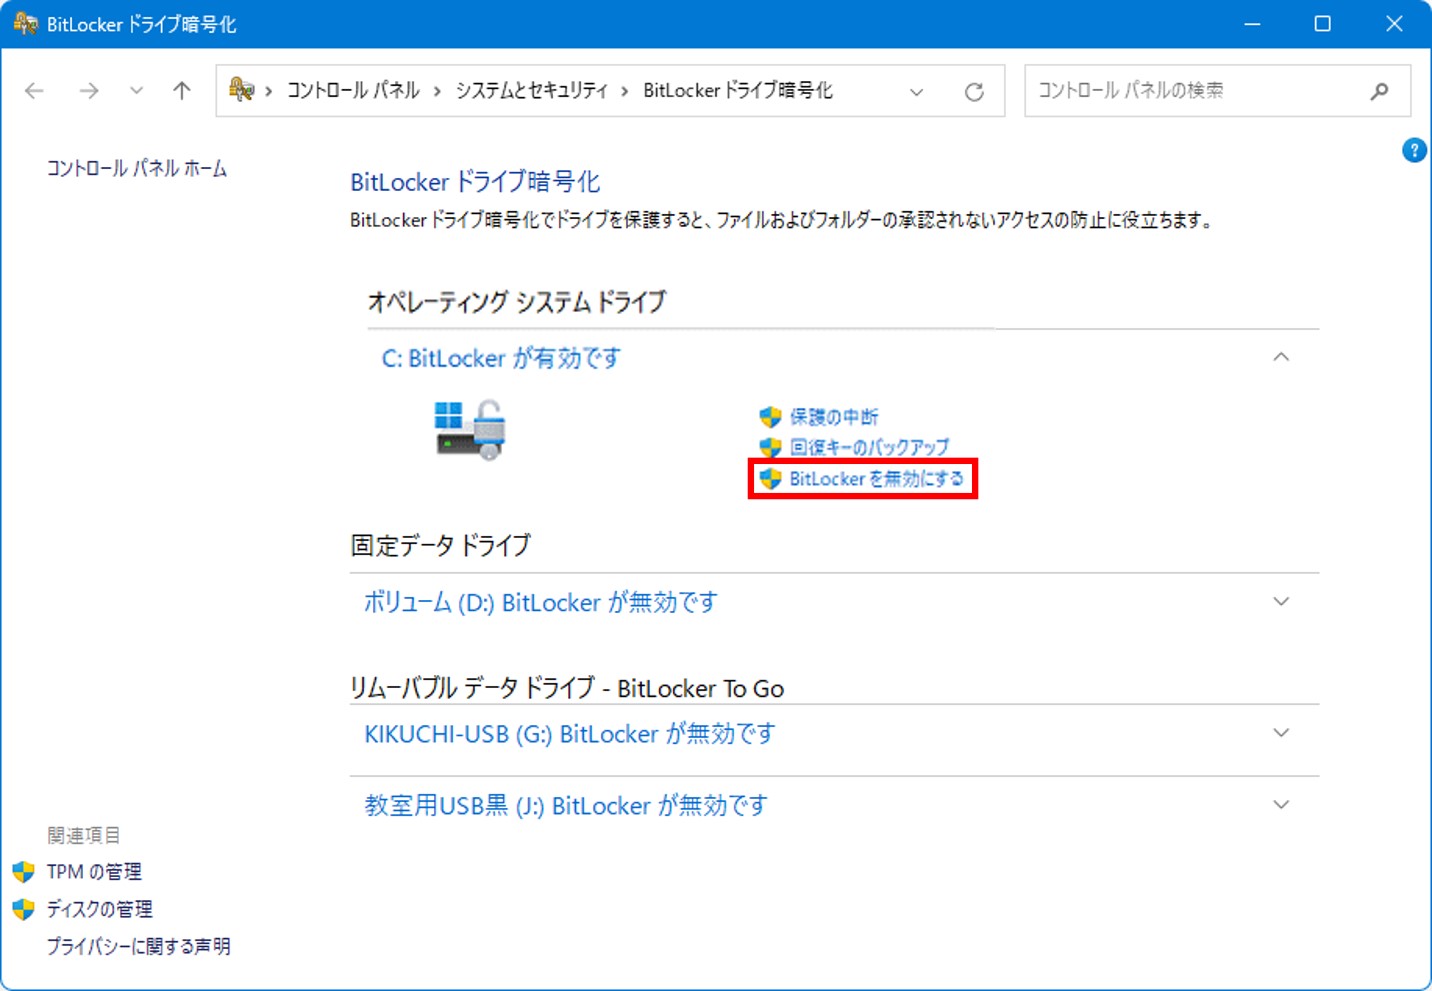Collapse the C: drive section chevron
Image resolution: width=1432 pixels, height=991 pixels.
[x=1281, y=357]
